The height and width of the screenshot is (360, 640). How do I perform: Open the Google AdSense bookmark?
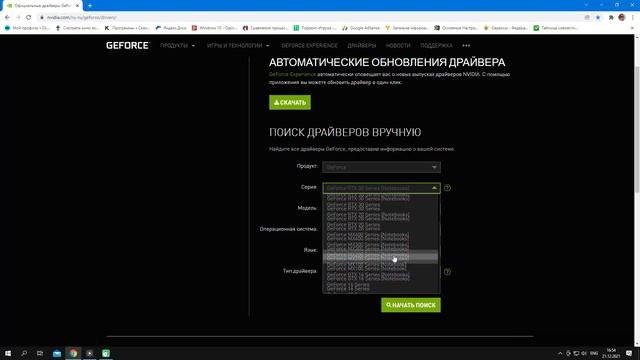[361, 28]
